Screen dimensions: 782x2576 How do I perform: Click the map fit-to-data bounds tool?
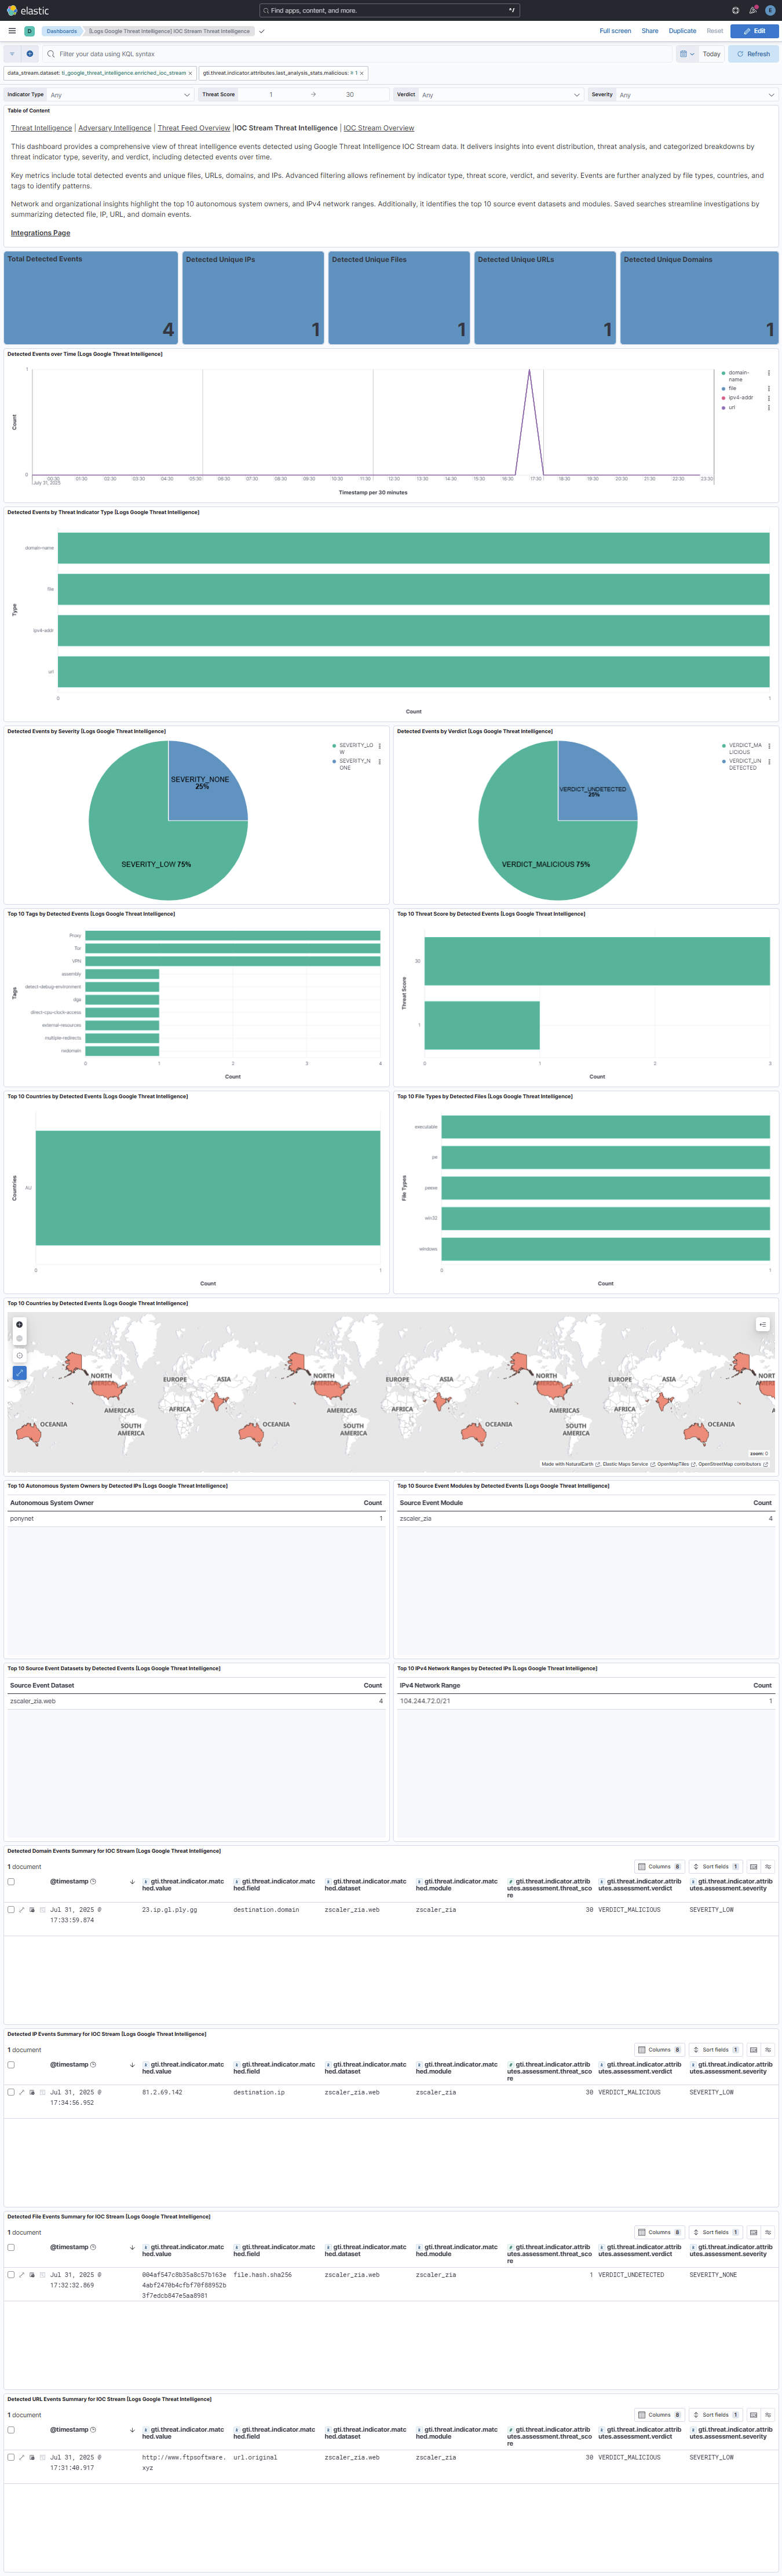[19, 1373]
